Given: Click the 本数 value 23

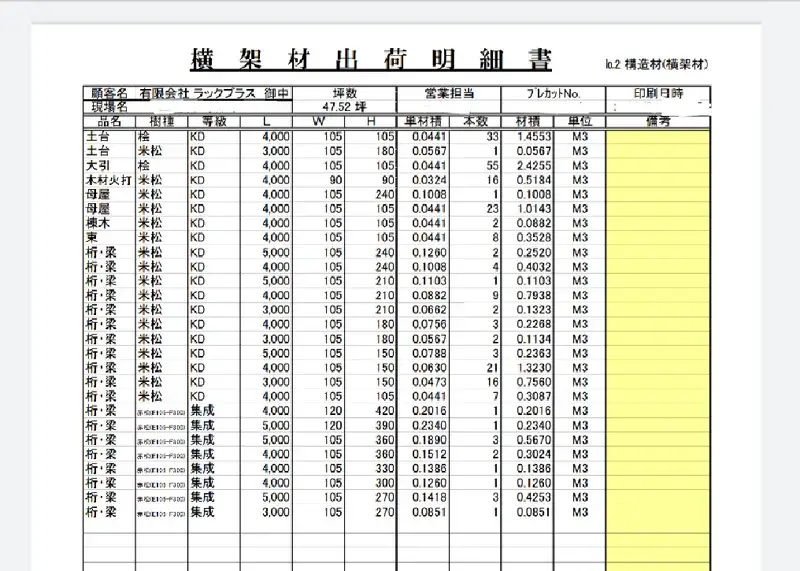Looking at the screenshot, I should tap(492, 209).
